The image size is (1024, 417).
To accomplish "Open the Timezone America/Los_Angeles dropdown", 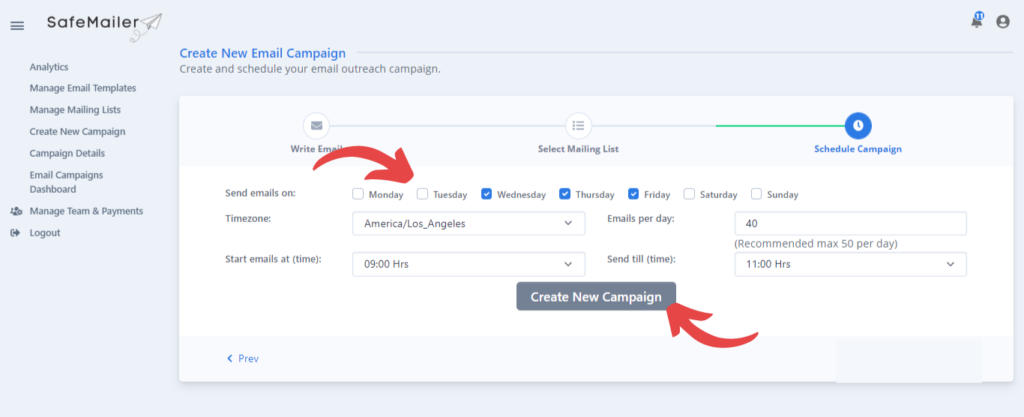I will [x=469, y=223].
